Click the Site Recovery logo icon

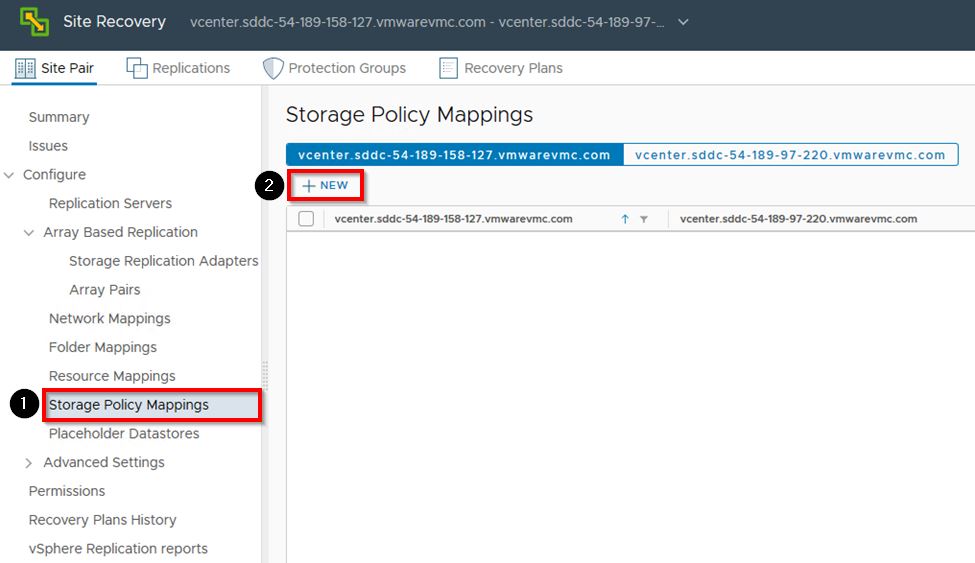coord(34,22)
